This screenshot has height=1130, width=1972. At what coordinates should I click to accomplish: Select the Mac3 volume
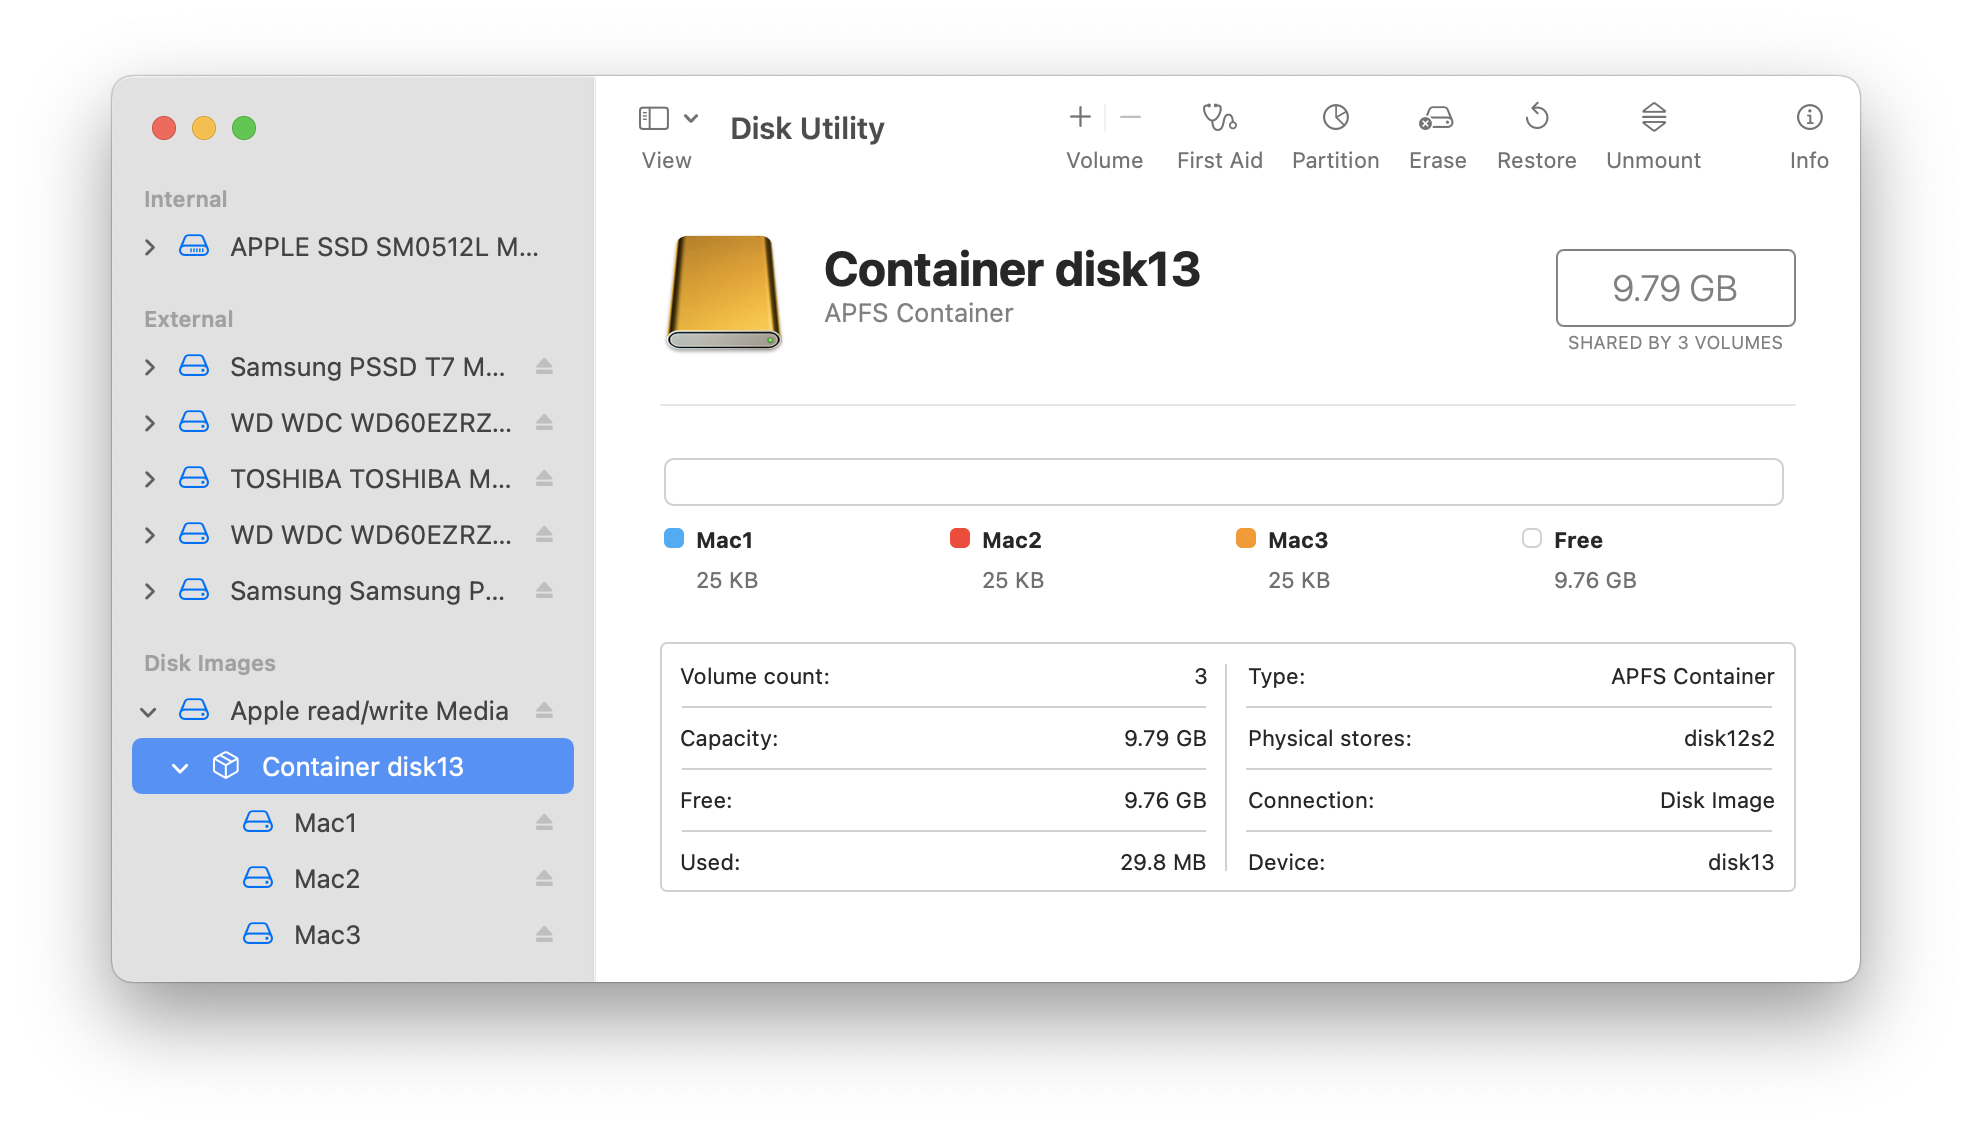click(x=329, y=932)
